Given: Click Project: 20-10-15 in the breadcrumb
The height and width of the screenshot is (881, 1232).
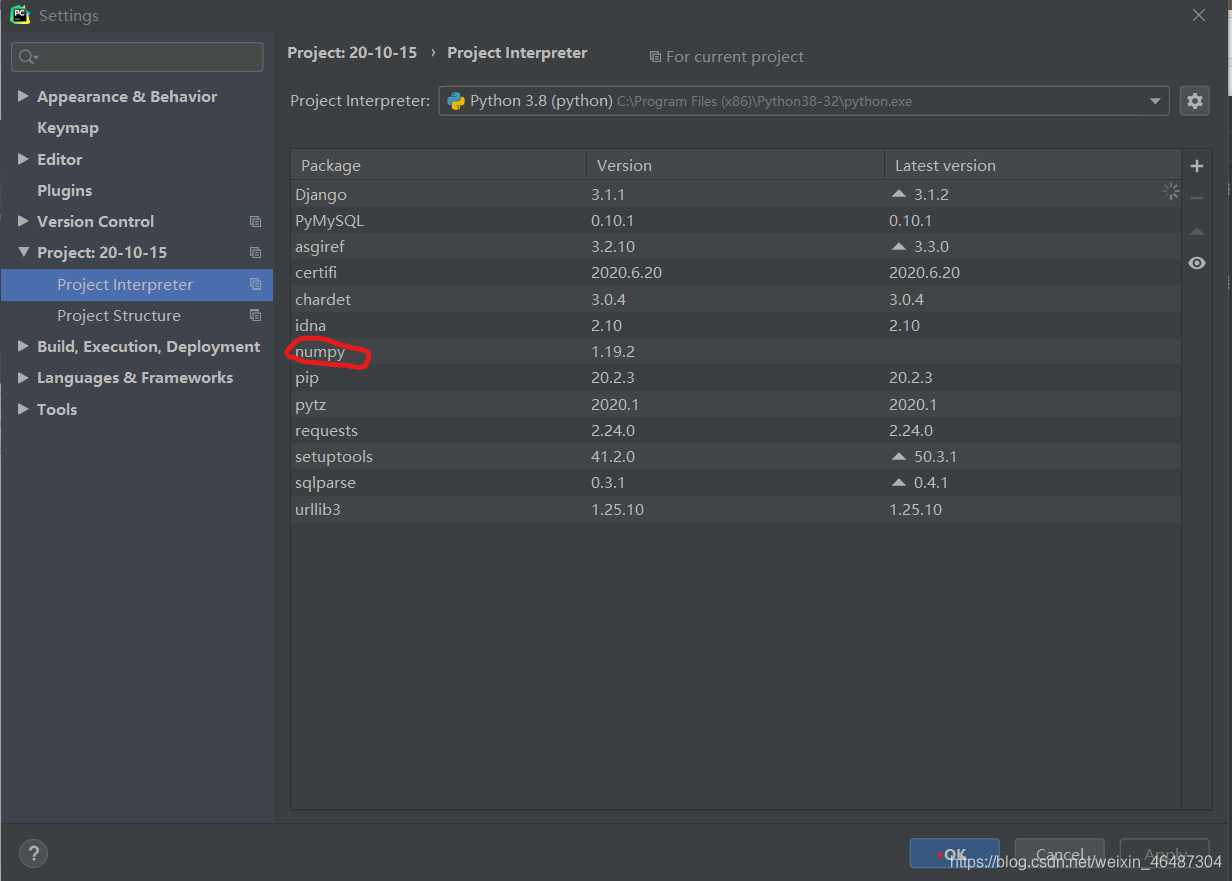Looking at the screenshot, I should click(x=352, y=53).
